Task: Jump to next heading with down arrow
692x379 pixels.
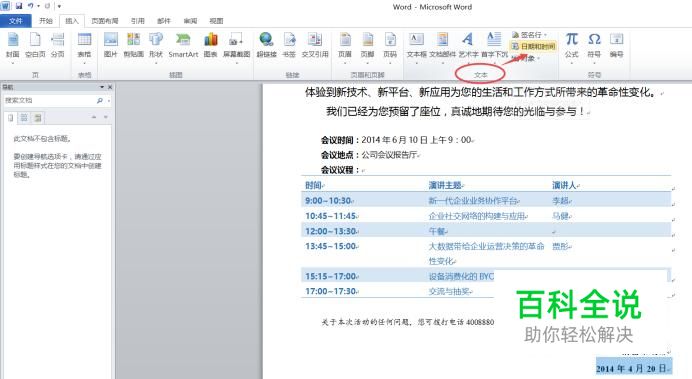Action: (x=105, y=117)
